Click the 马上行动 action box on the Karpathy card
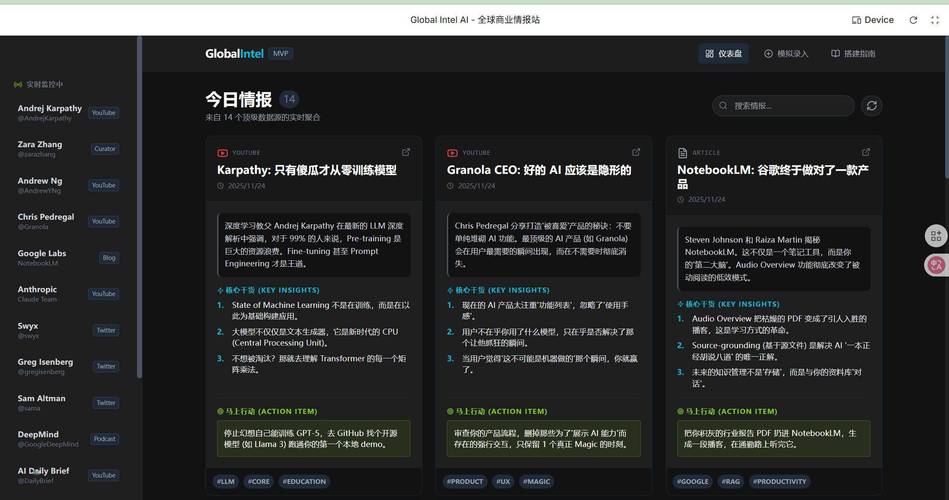This screenshot has height=500, width=949. (314, 439)
